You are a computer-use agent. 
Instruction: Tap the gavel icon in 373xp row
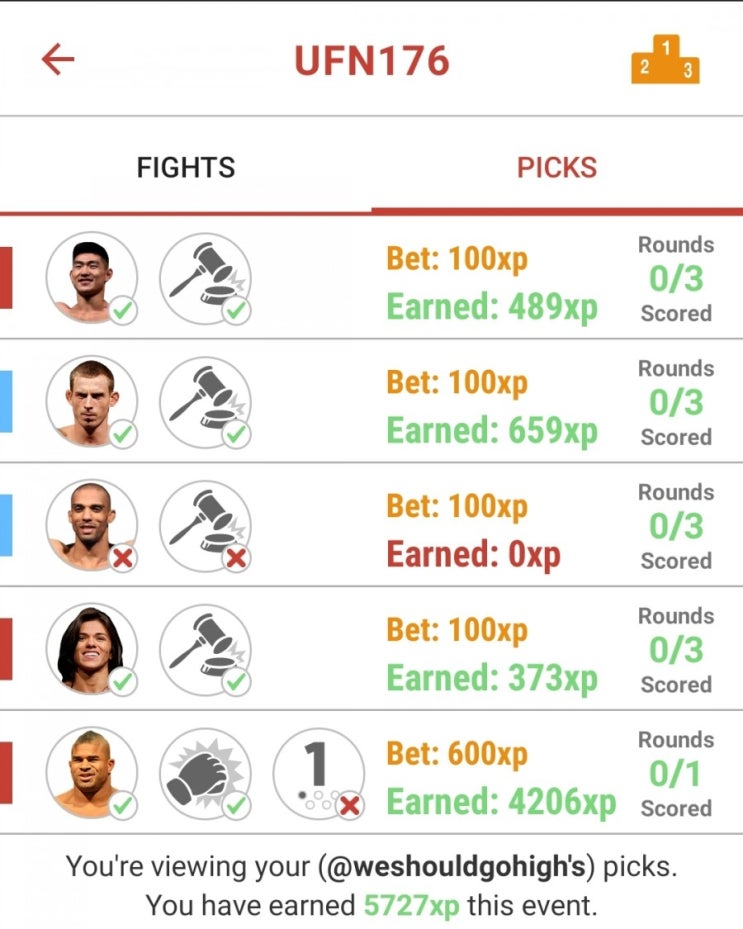point(205,650)
